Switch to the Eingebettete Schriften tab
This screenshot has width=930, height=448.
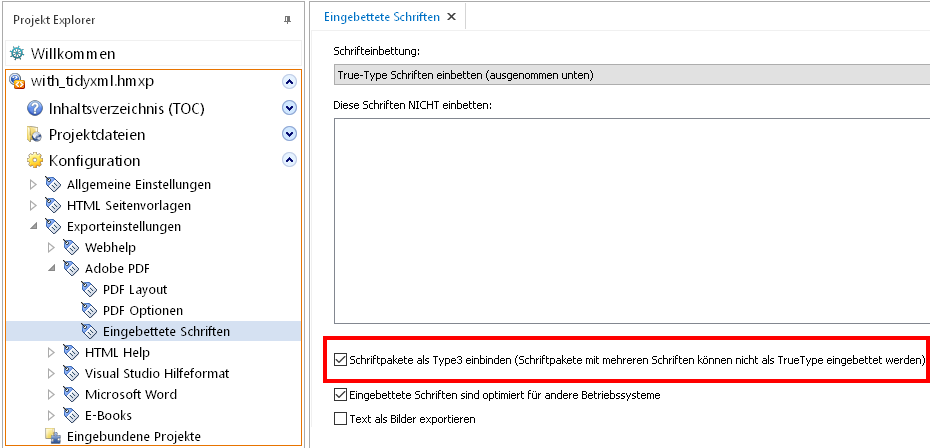click(x=383, y=16)
